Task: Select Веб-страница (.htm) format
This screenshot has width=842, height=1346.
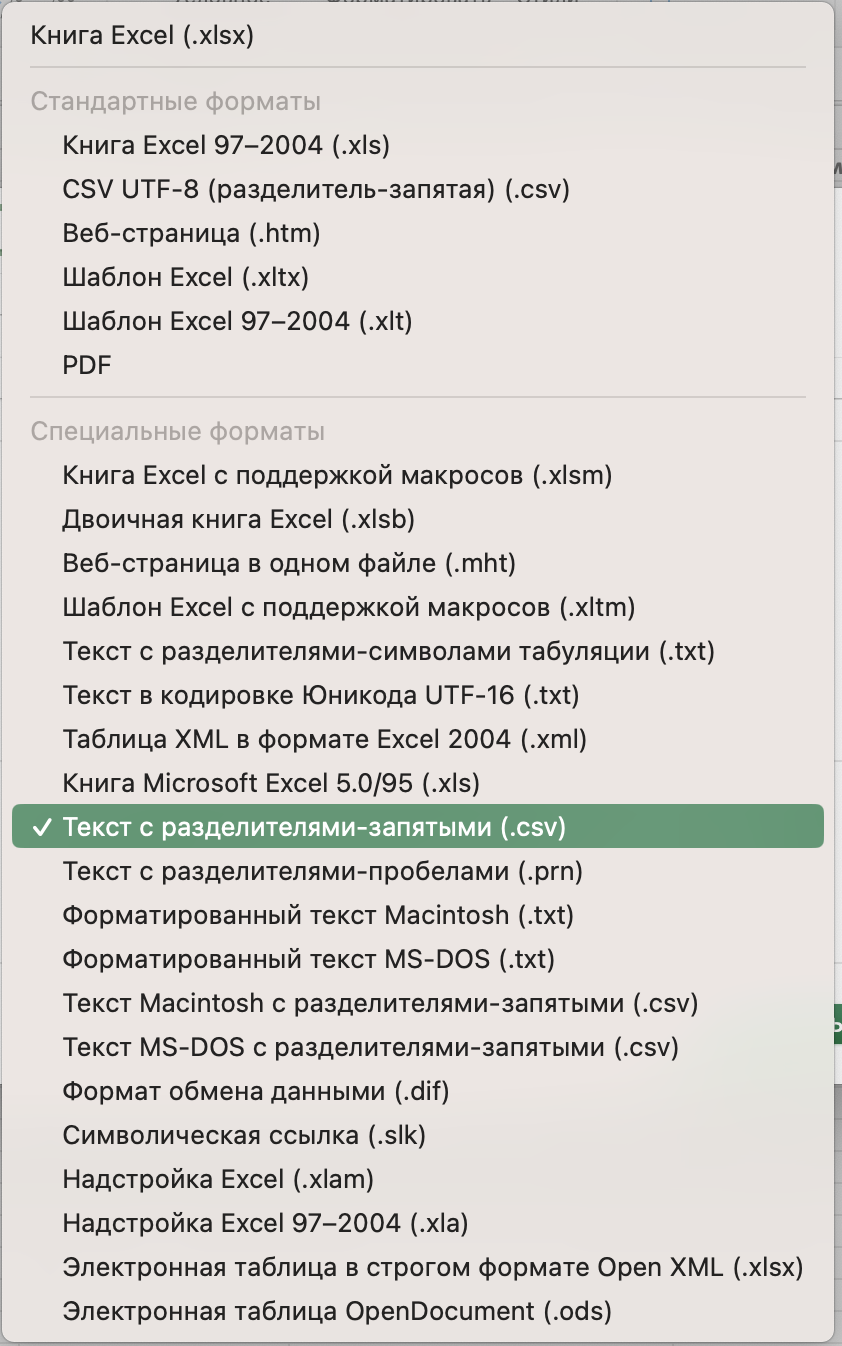Action: [x=191, y=234]
